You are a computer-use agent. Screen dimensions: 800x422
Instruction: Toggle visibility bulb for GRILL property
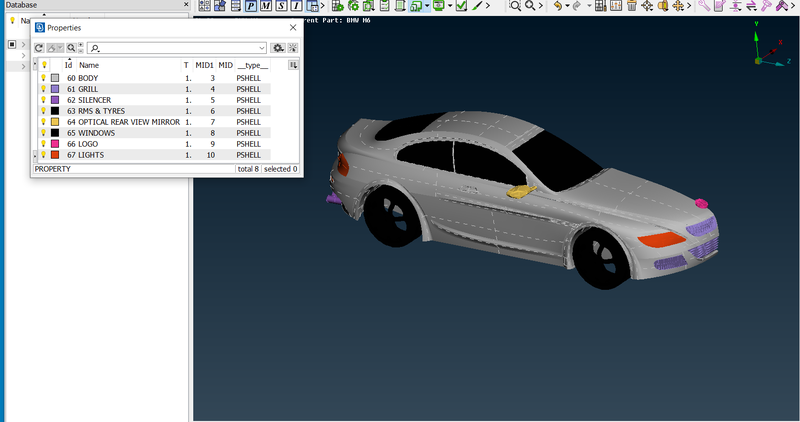click(43, 89)
